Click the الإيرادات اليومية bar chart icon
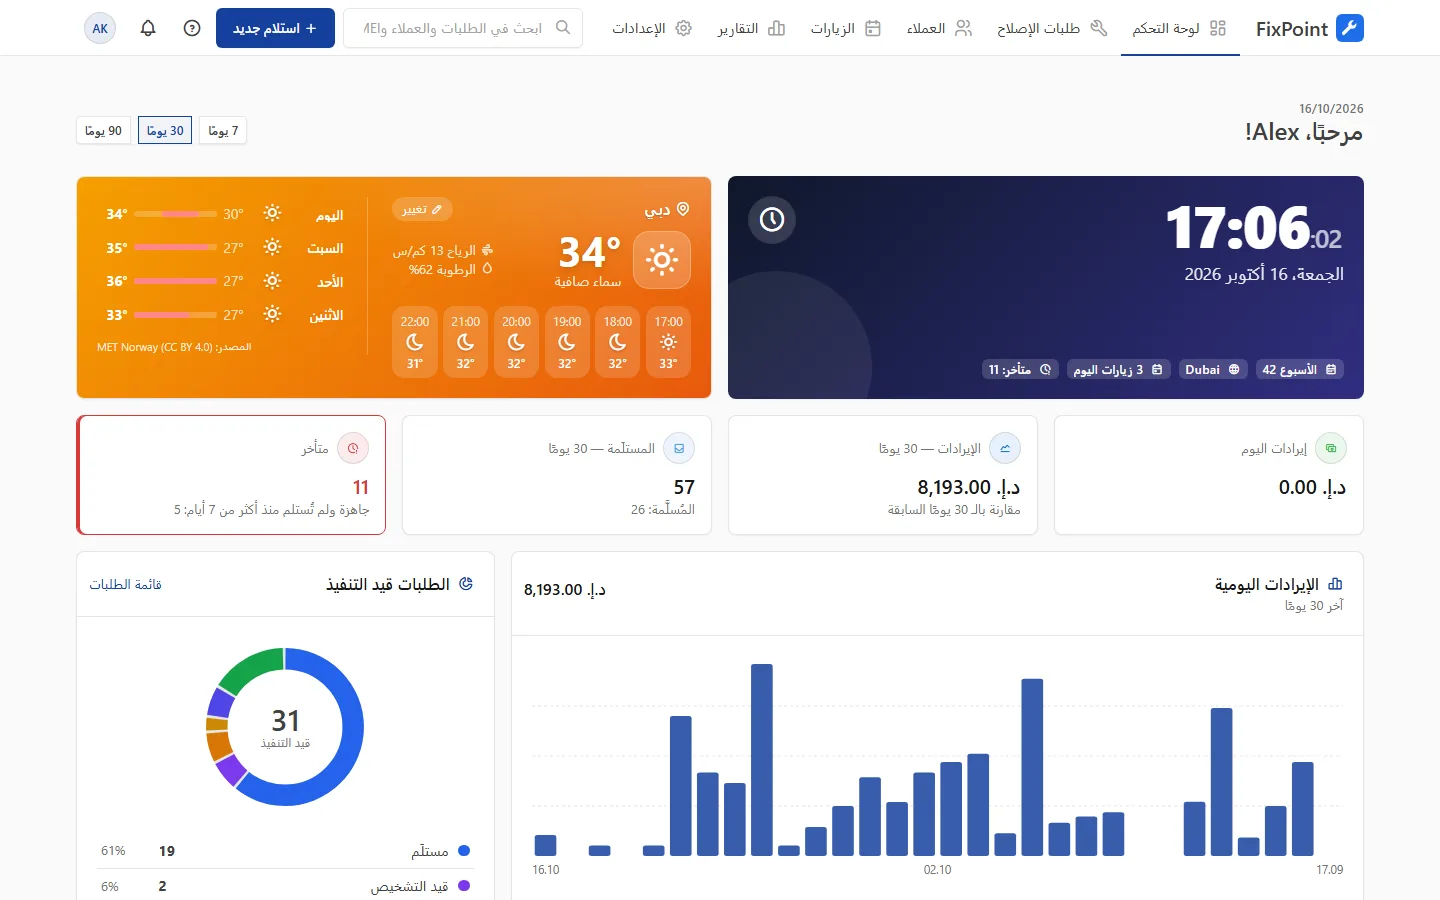Screen dimensions: 1440x900 point(1336,584)
